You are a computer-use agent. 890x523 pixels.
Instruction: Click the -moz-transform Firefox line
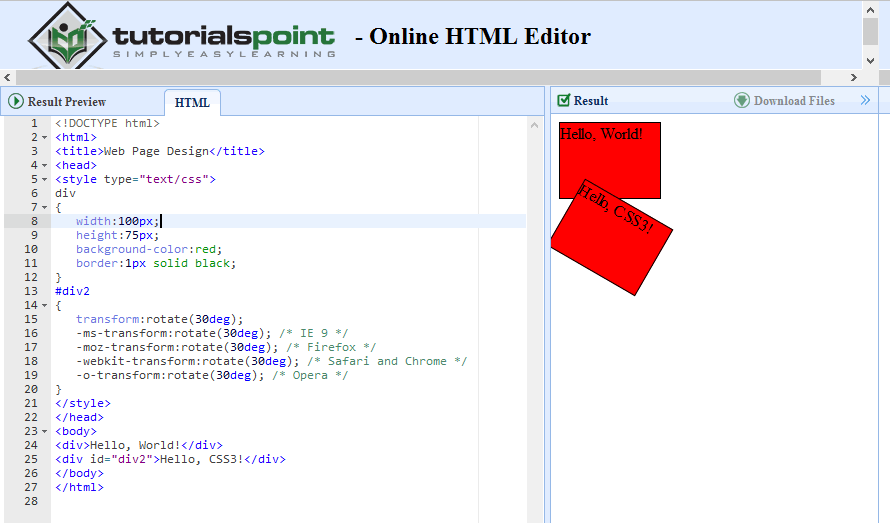(226, 347)
